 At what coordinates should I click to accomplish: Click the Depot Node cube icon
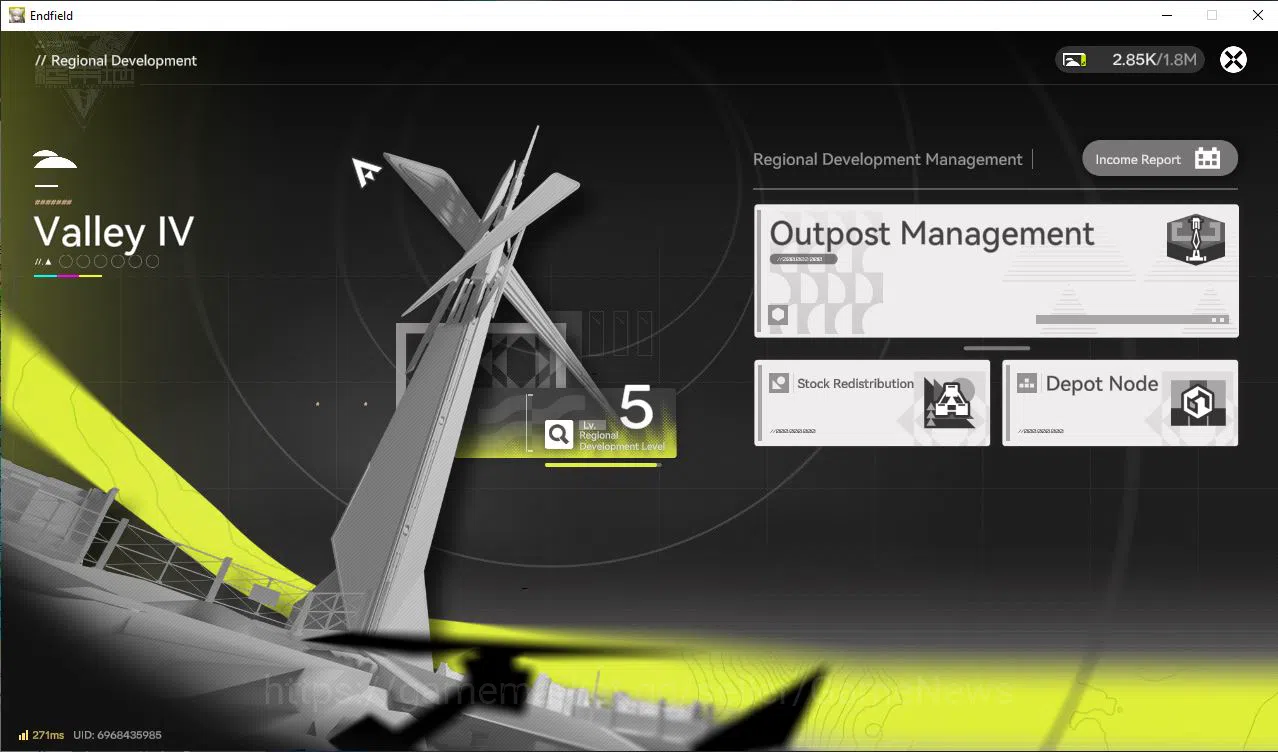pos(1197,404)
